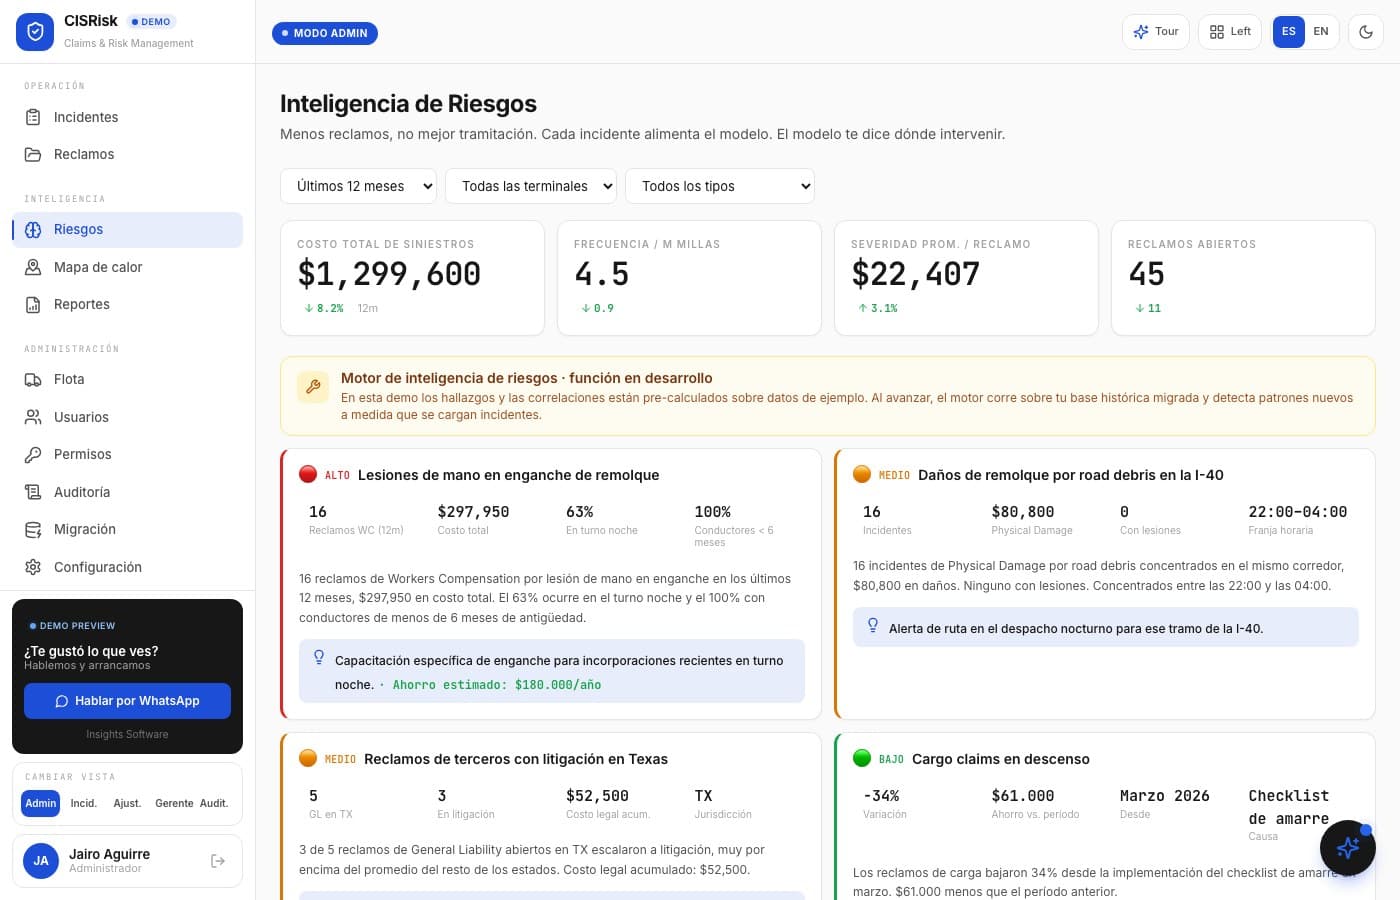Toggle the Left layout button
The image size is (1400, 900).
[1230, 32]
